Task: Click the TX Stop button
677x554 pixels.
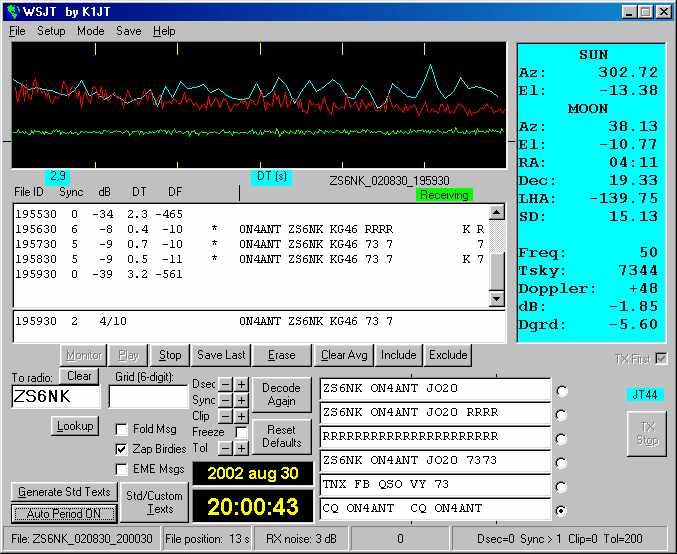Action: (646, 434)
